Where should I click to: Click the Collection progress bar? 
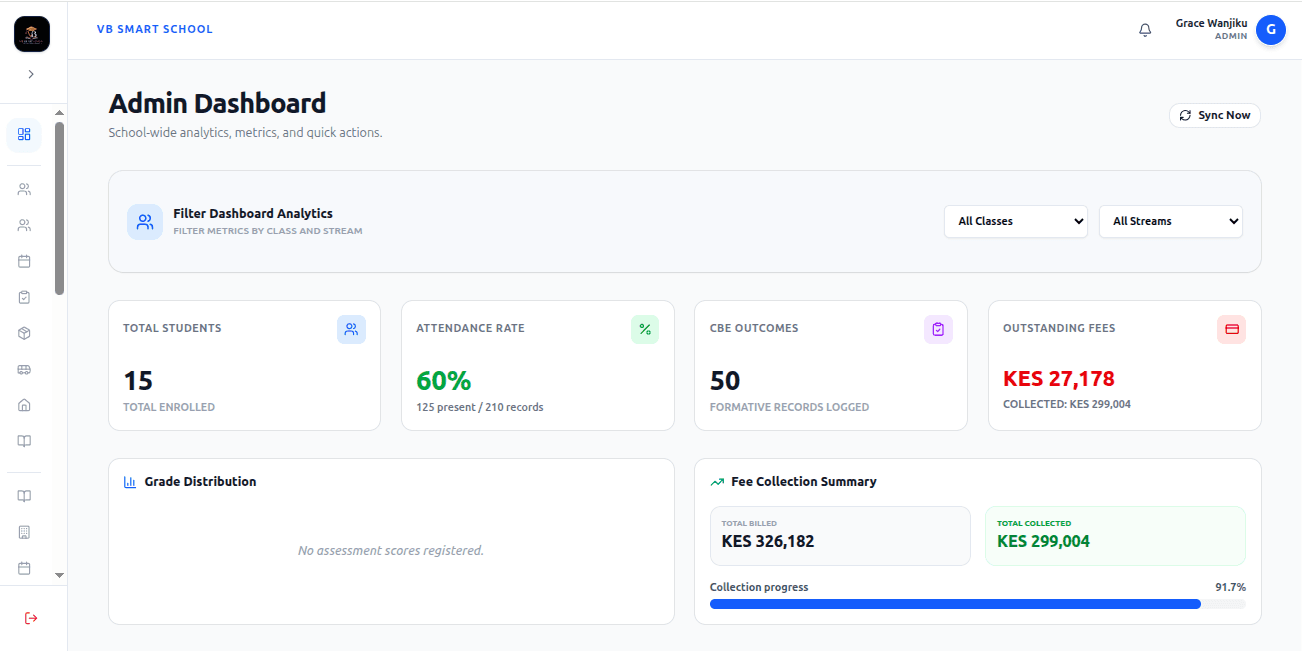coord(978,604)
